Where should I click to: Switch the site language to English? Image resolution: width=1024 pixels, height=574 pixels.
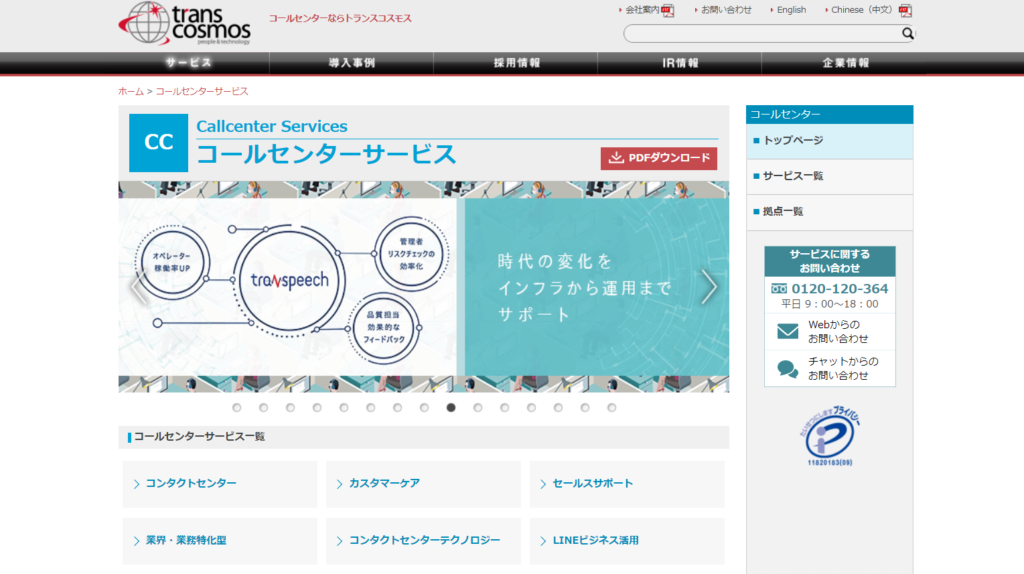pyautogui.click(x=791, y=10)
